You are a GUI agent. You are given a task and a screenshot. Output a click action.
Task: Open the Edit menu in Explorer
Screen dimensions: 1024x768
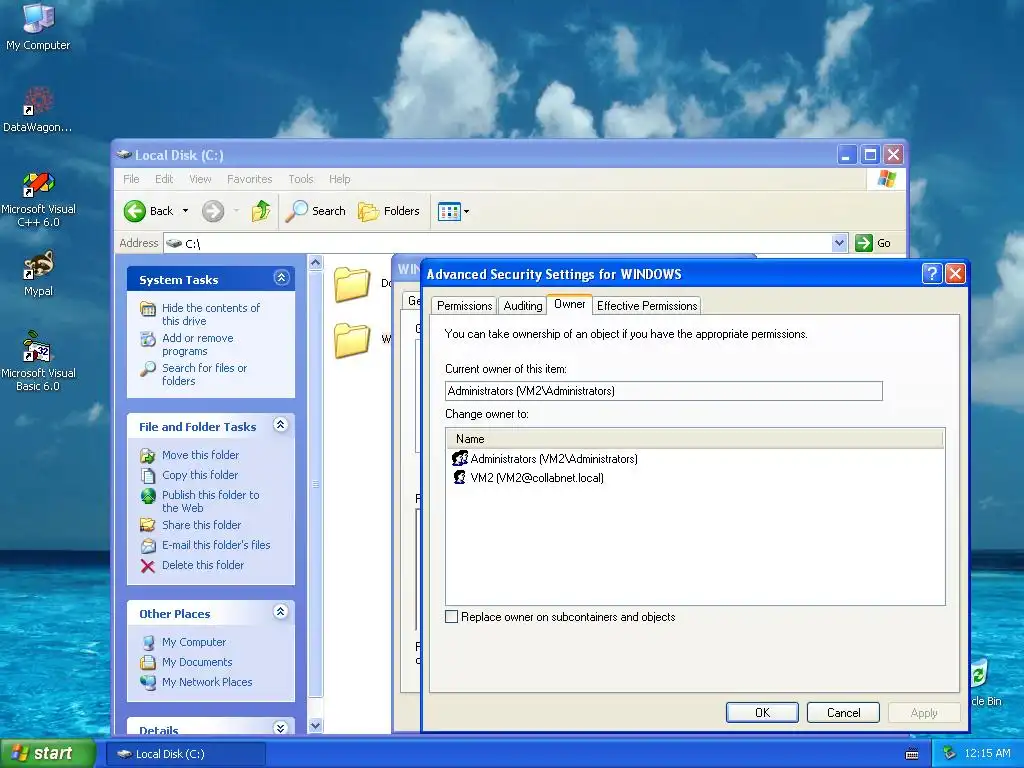(x=164, y=179)
